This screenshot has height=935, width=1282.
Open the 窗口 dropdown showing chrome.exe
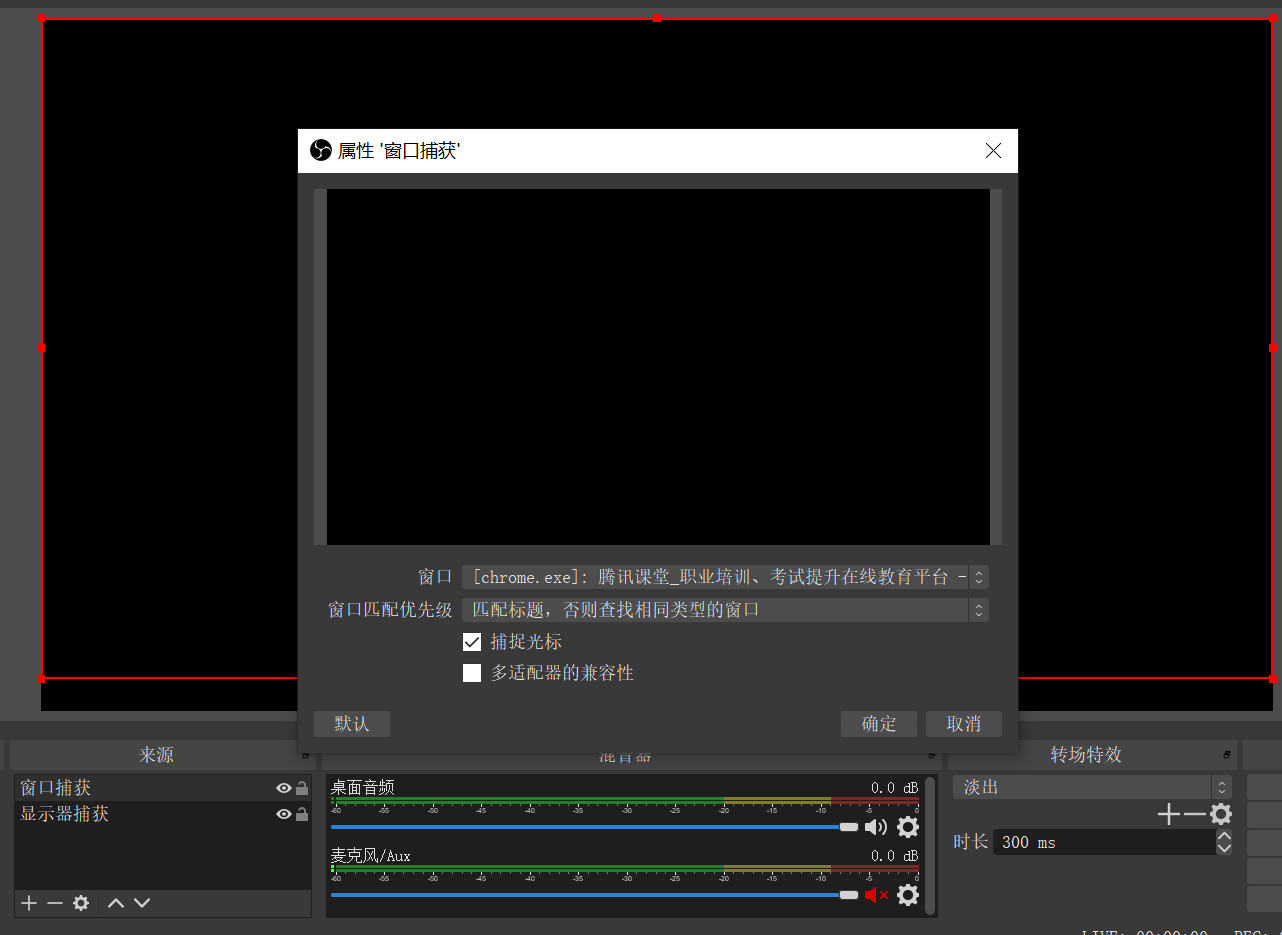coord(725,577)
